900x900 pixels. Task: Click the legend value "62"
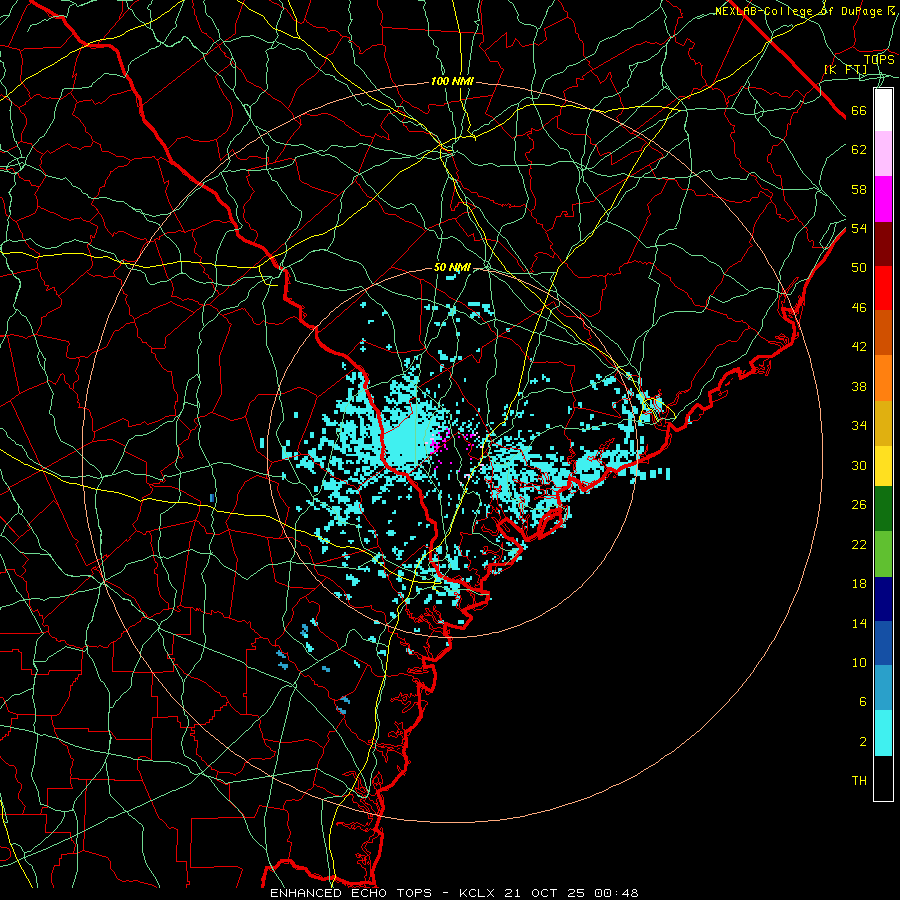pos(859,150)
